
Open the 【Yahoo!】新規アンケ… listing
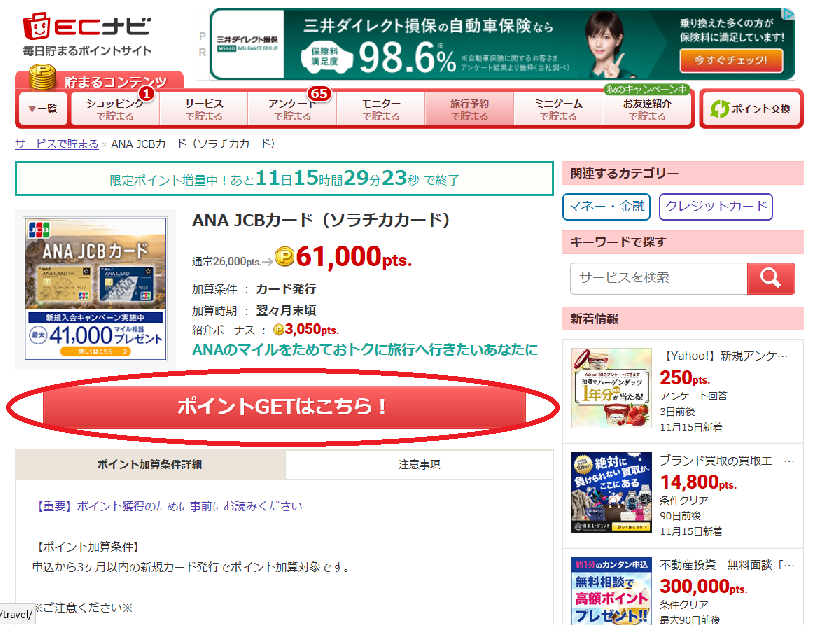[725, 356]
